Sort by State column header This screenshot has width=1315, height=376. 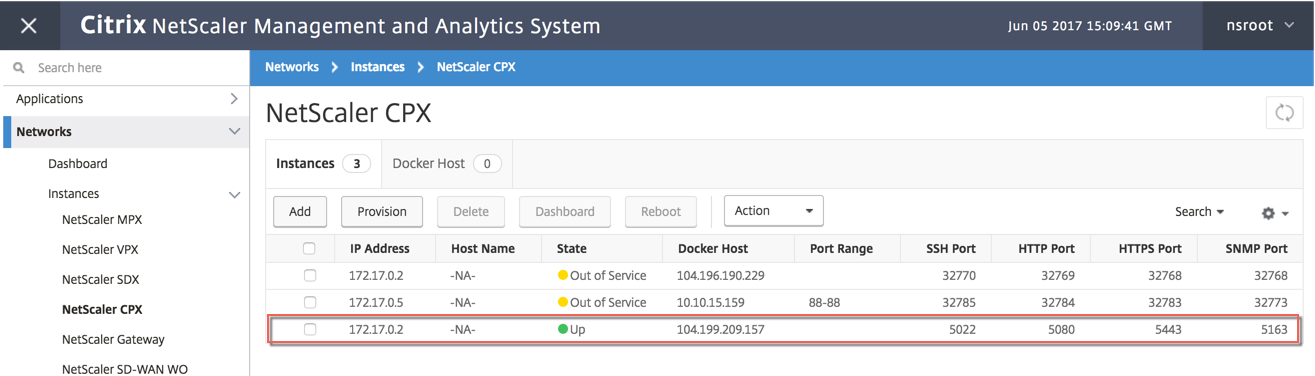coord(572,248)
